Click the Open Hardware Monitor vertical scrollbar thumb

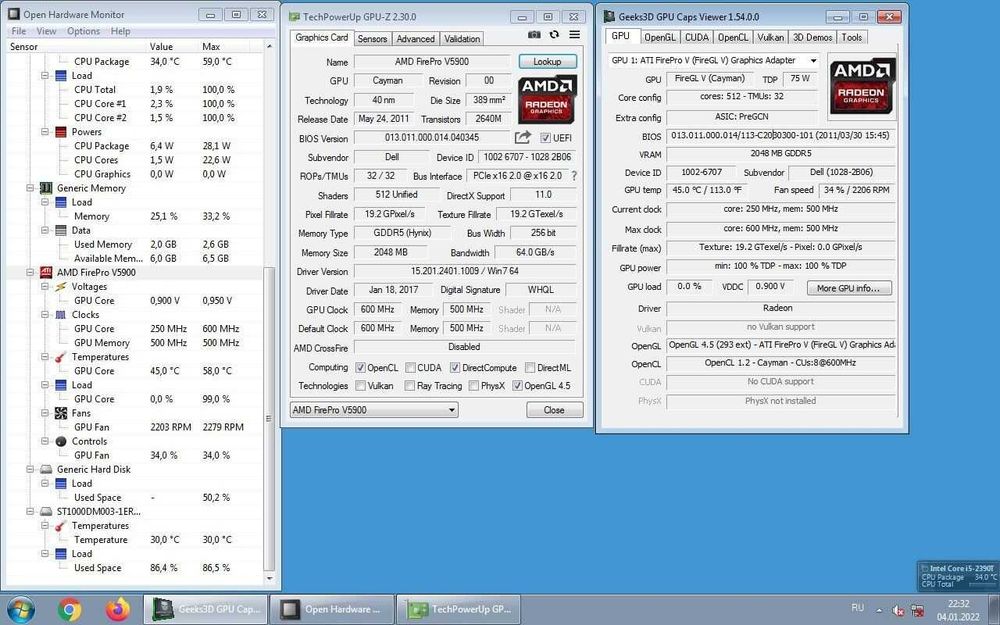269,418
